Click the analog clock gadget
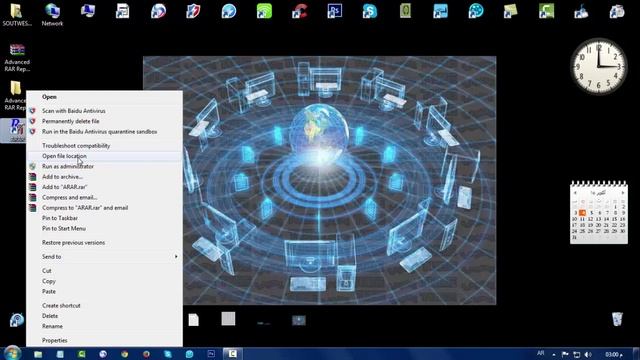This screenshot has width=640, height=360. tap(598, 66)
